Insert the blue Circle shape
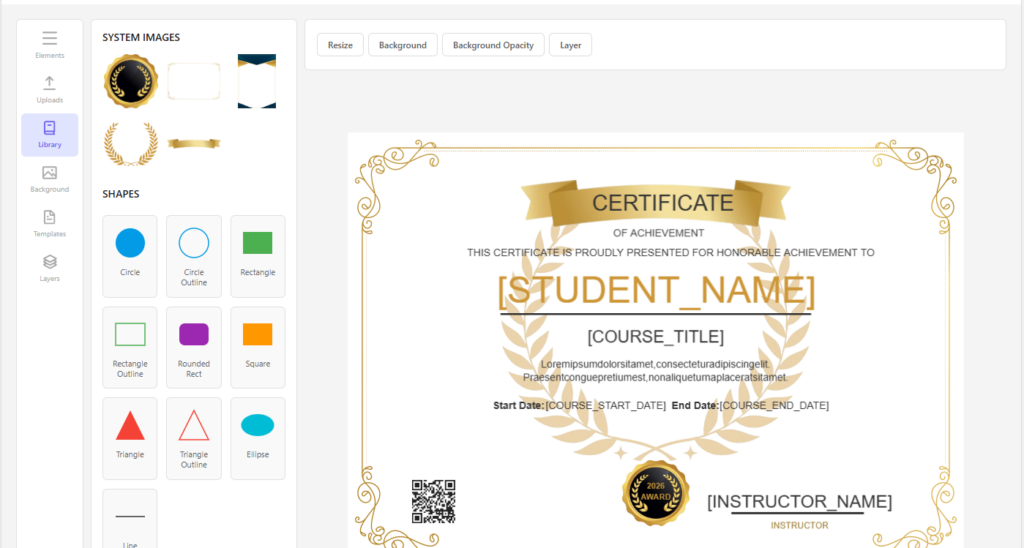This screenshot has height=548, width=1024. [x=130, y=255]
